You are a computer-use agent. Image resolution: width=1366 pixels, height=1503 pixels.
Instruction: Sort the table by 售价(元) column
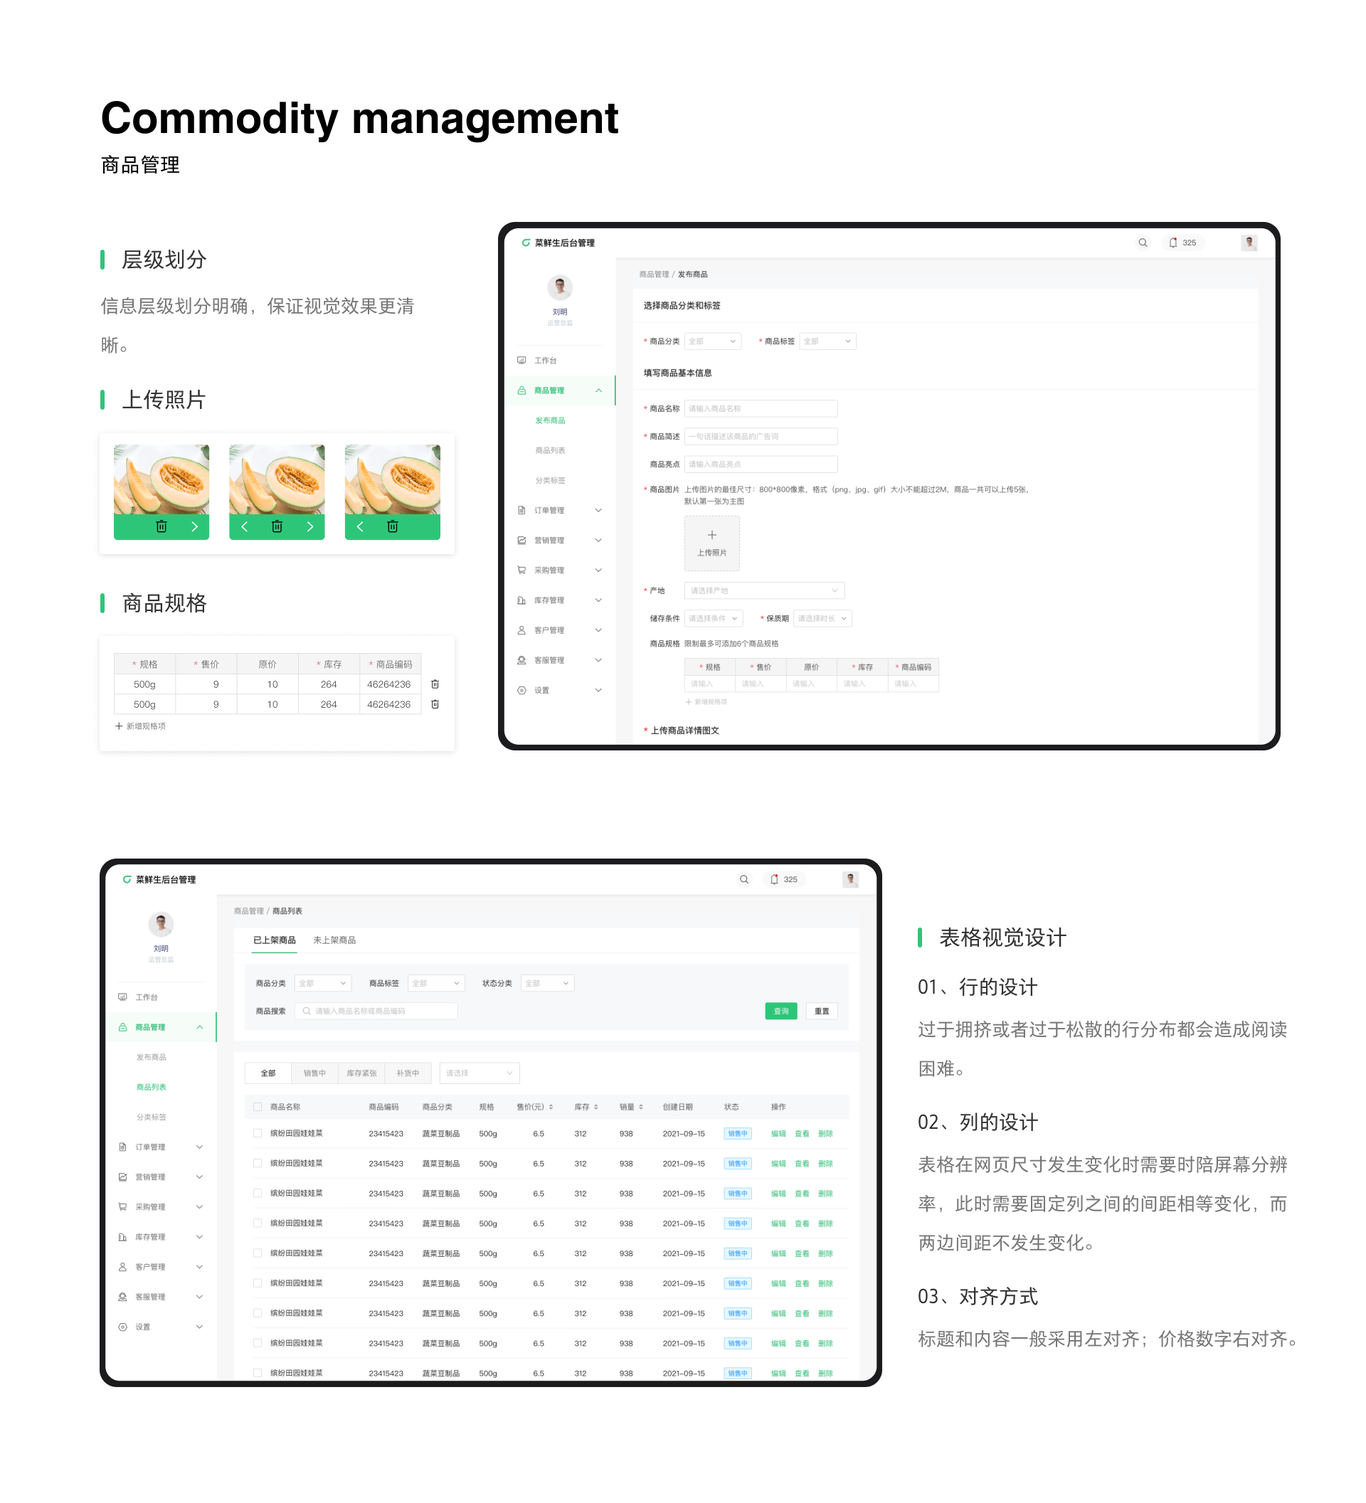click(x=551, y=1107)
